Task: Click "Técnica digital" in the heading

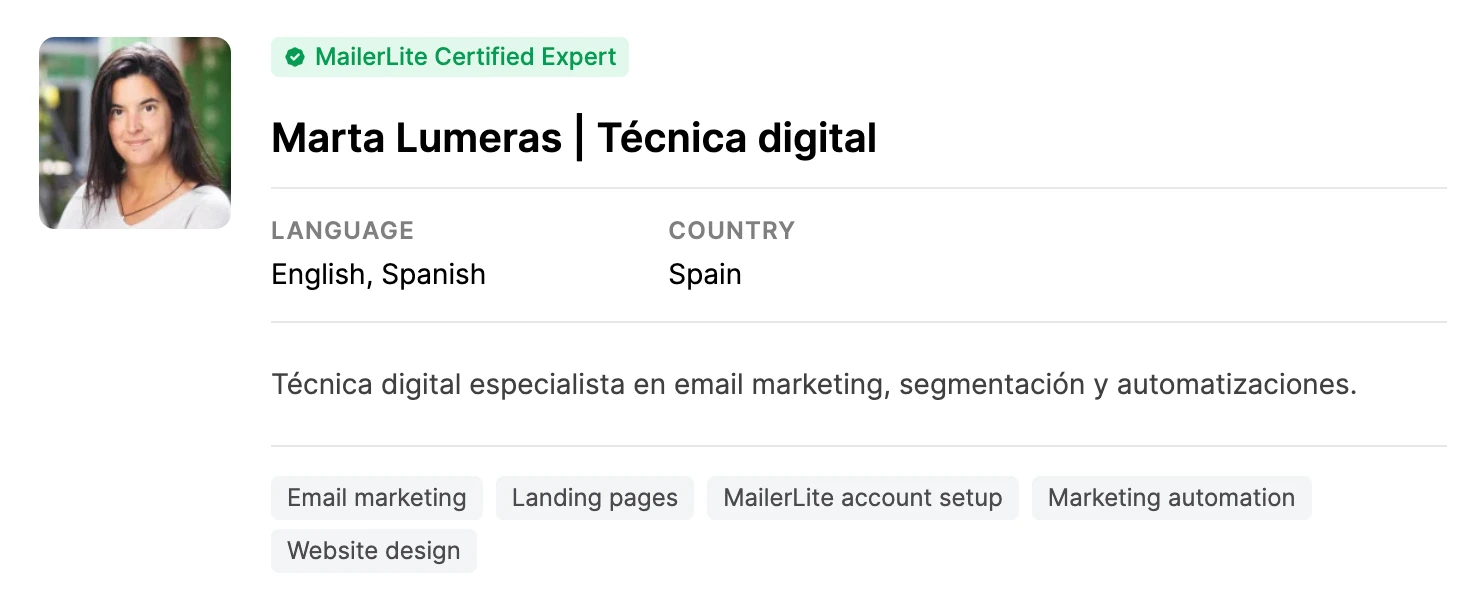Action: click(x=737, y=138)
